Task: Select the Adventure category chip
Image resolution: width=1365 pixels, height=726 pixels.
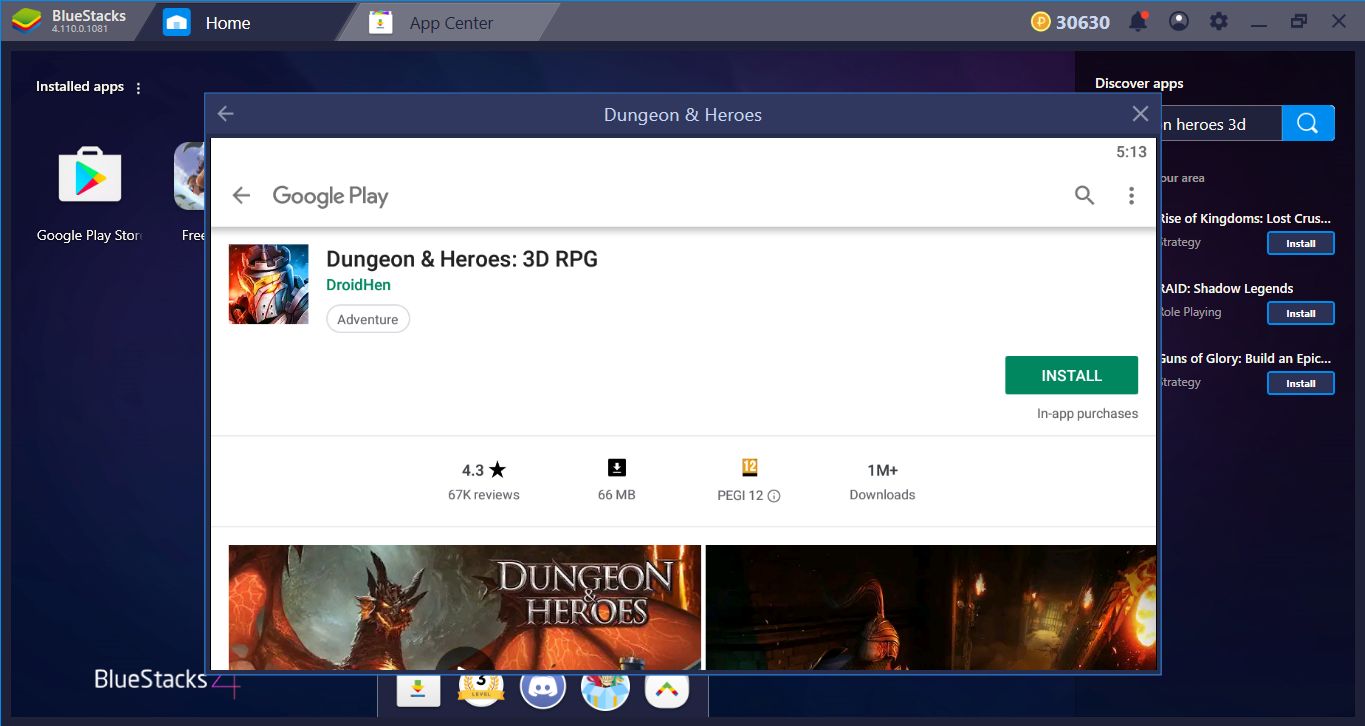Action: 368,319
